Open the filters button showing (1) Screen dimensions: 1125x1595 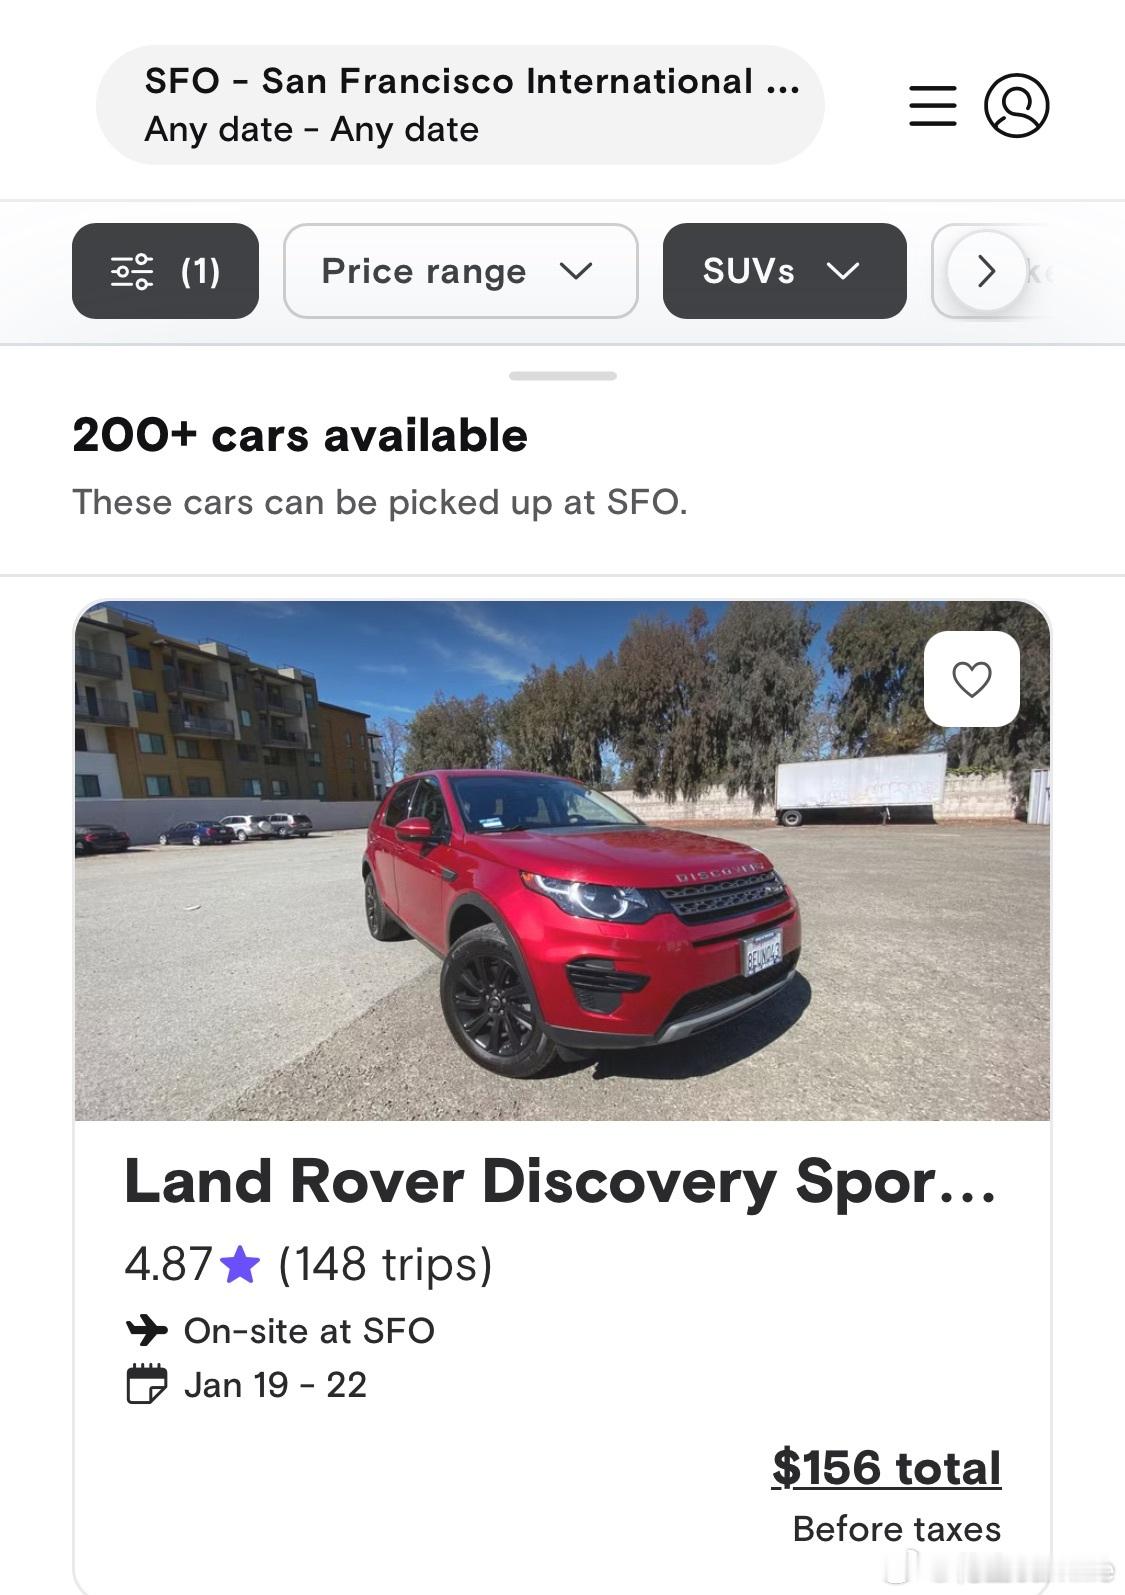pyautogui.click(x=165, y=271)
